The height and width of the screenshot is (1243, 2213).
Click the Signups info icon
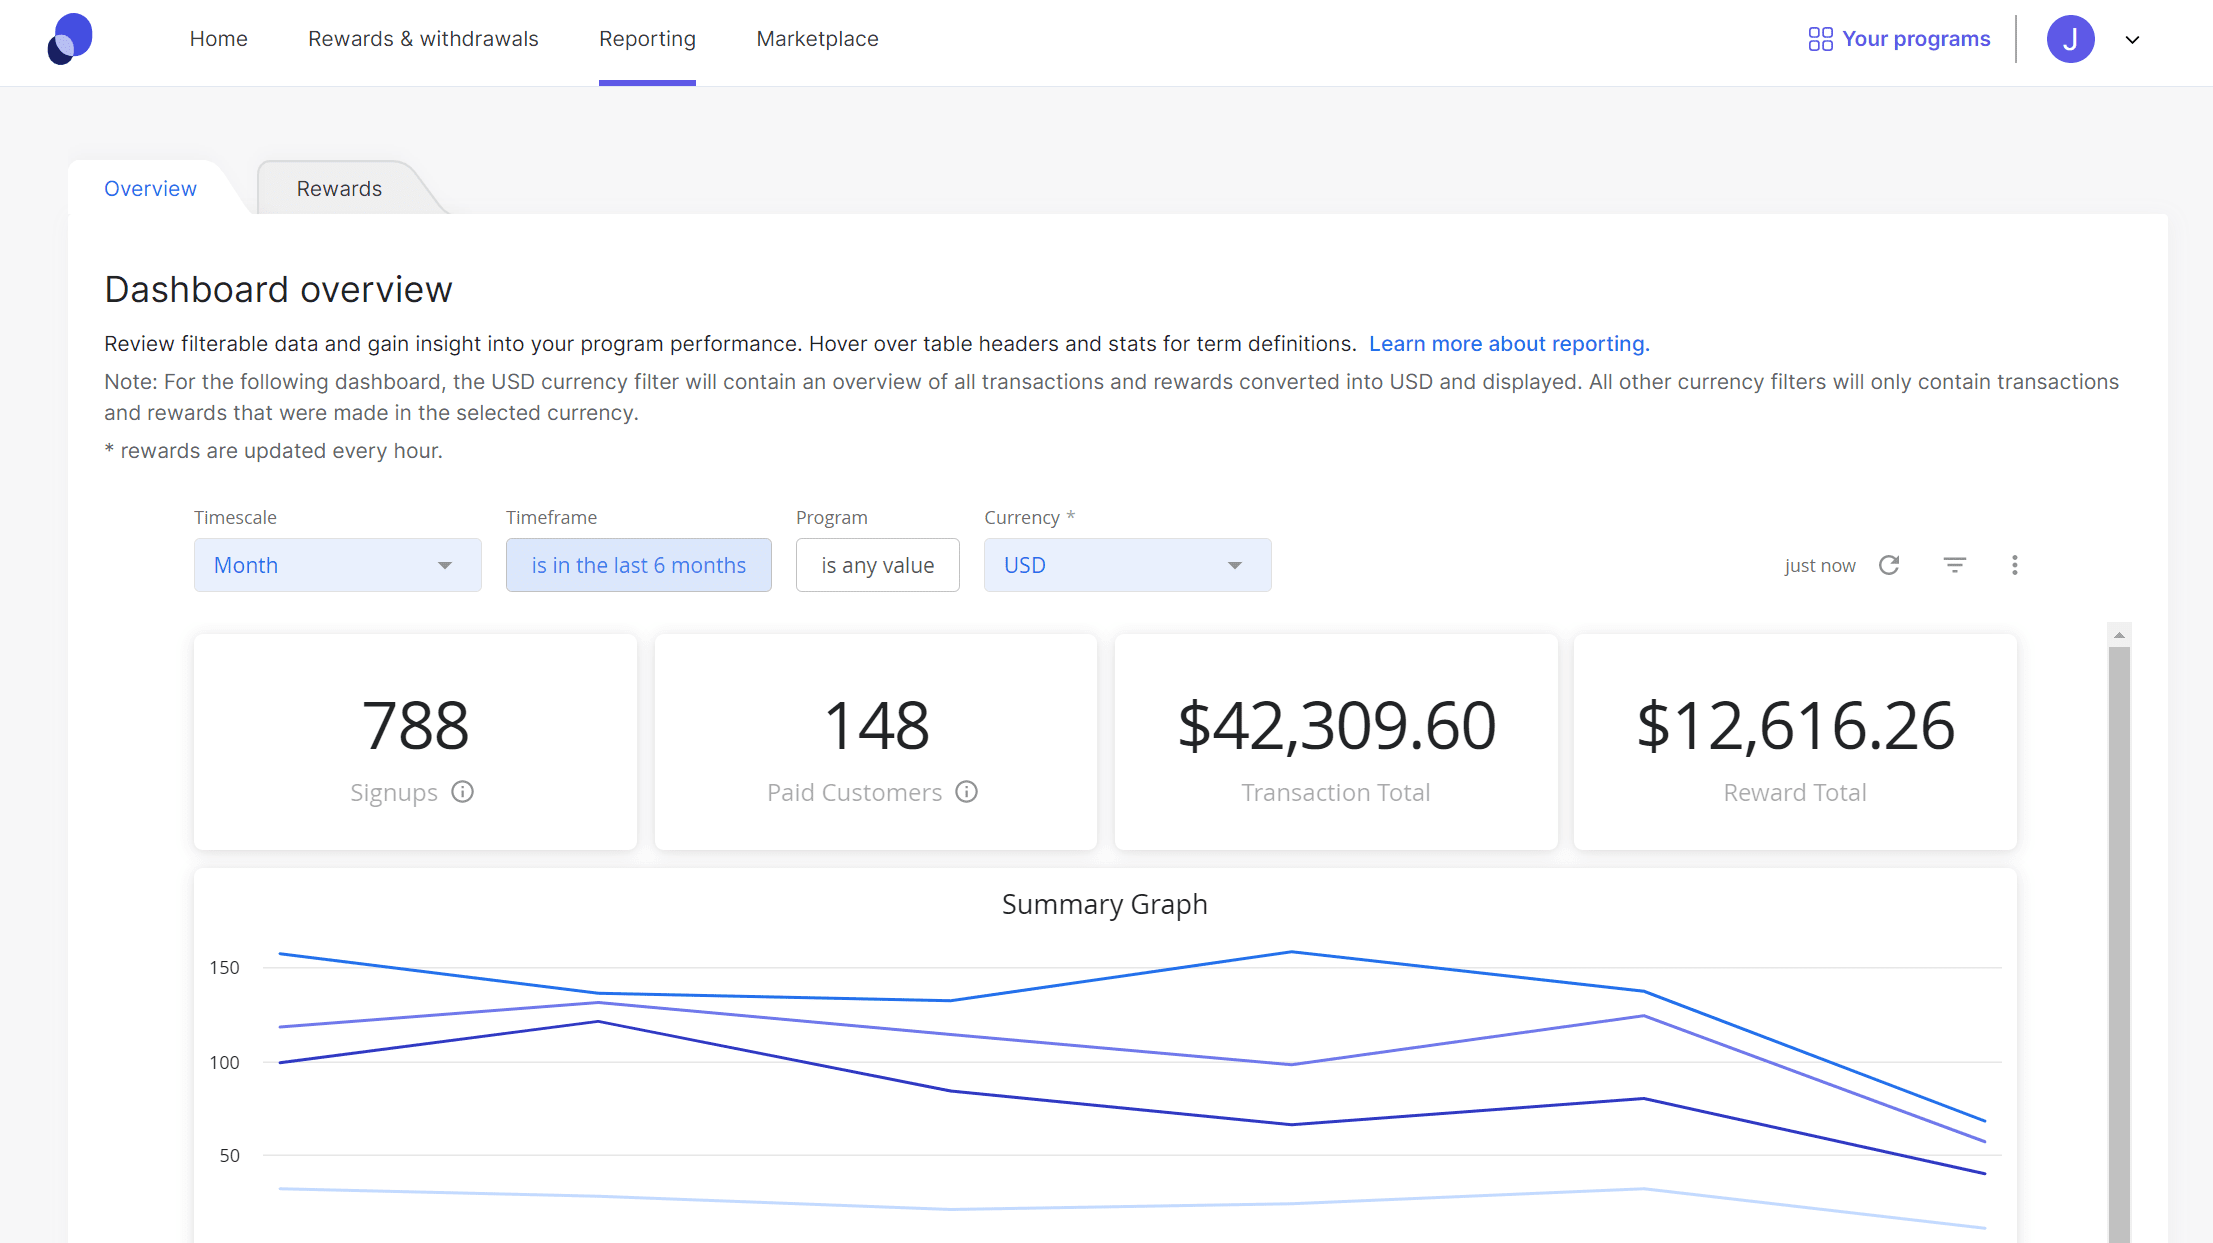[462, 792]
